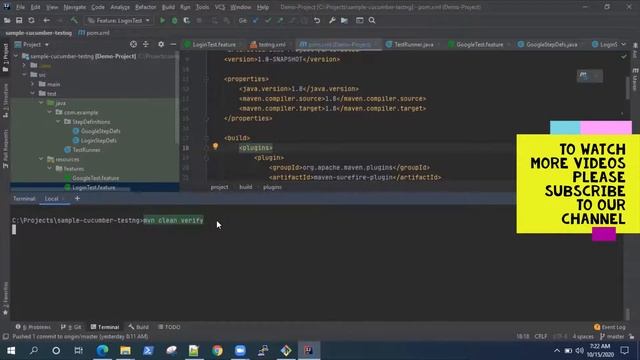Open TODO tool window button
The height and width of the screenshot is (360, 640).
(169, 327)
